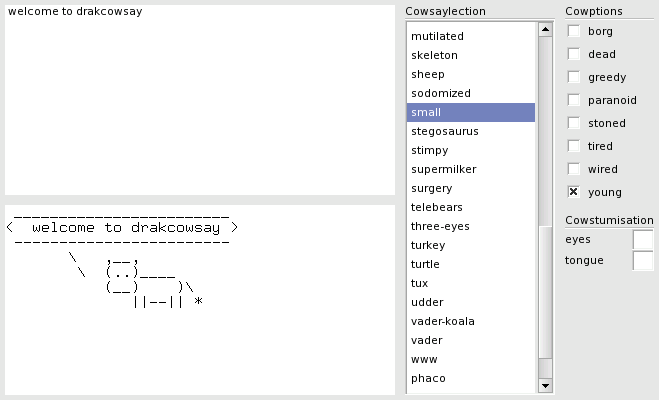Enable the wired checkbox
This screenshot has width=659, height=400.
(x=574, y=169)
